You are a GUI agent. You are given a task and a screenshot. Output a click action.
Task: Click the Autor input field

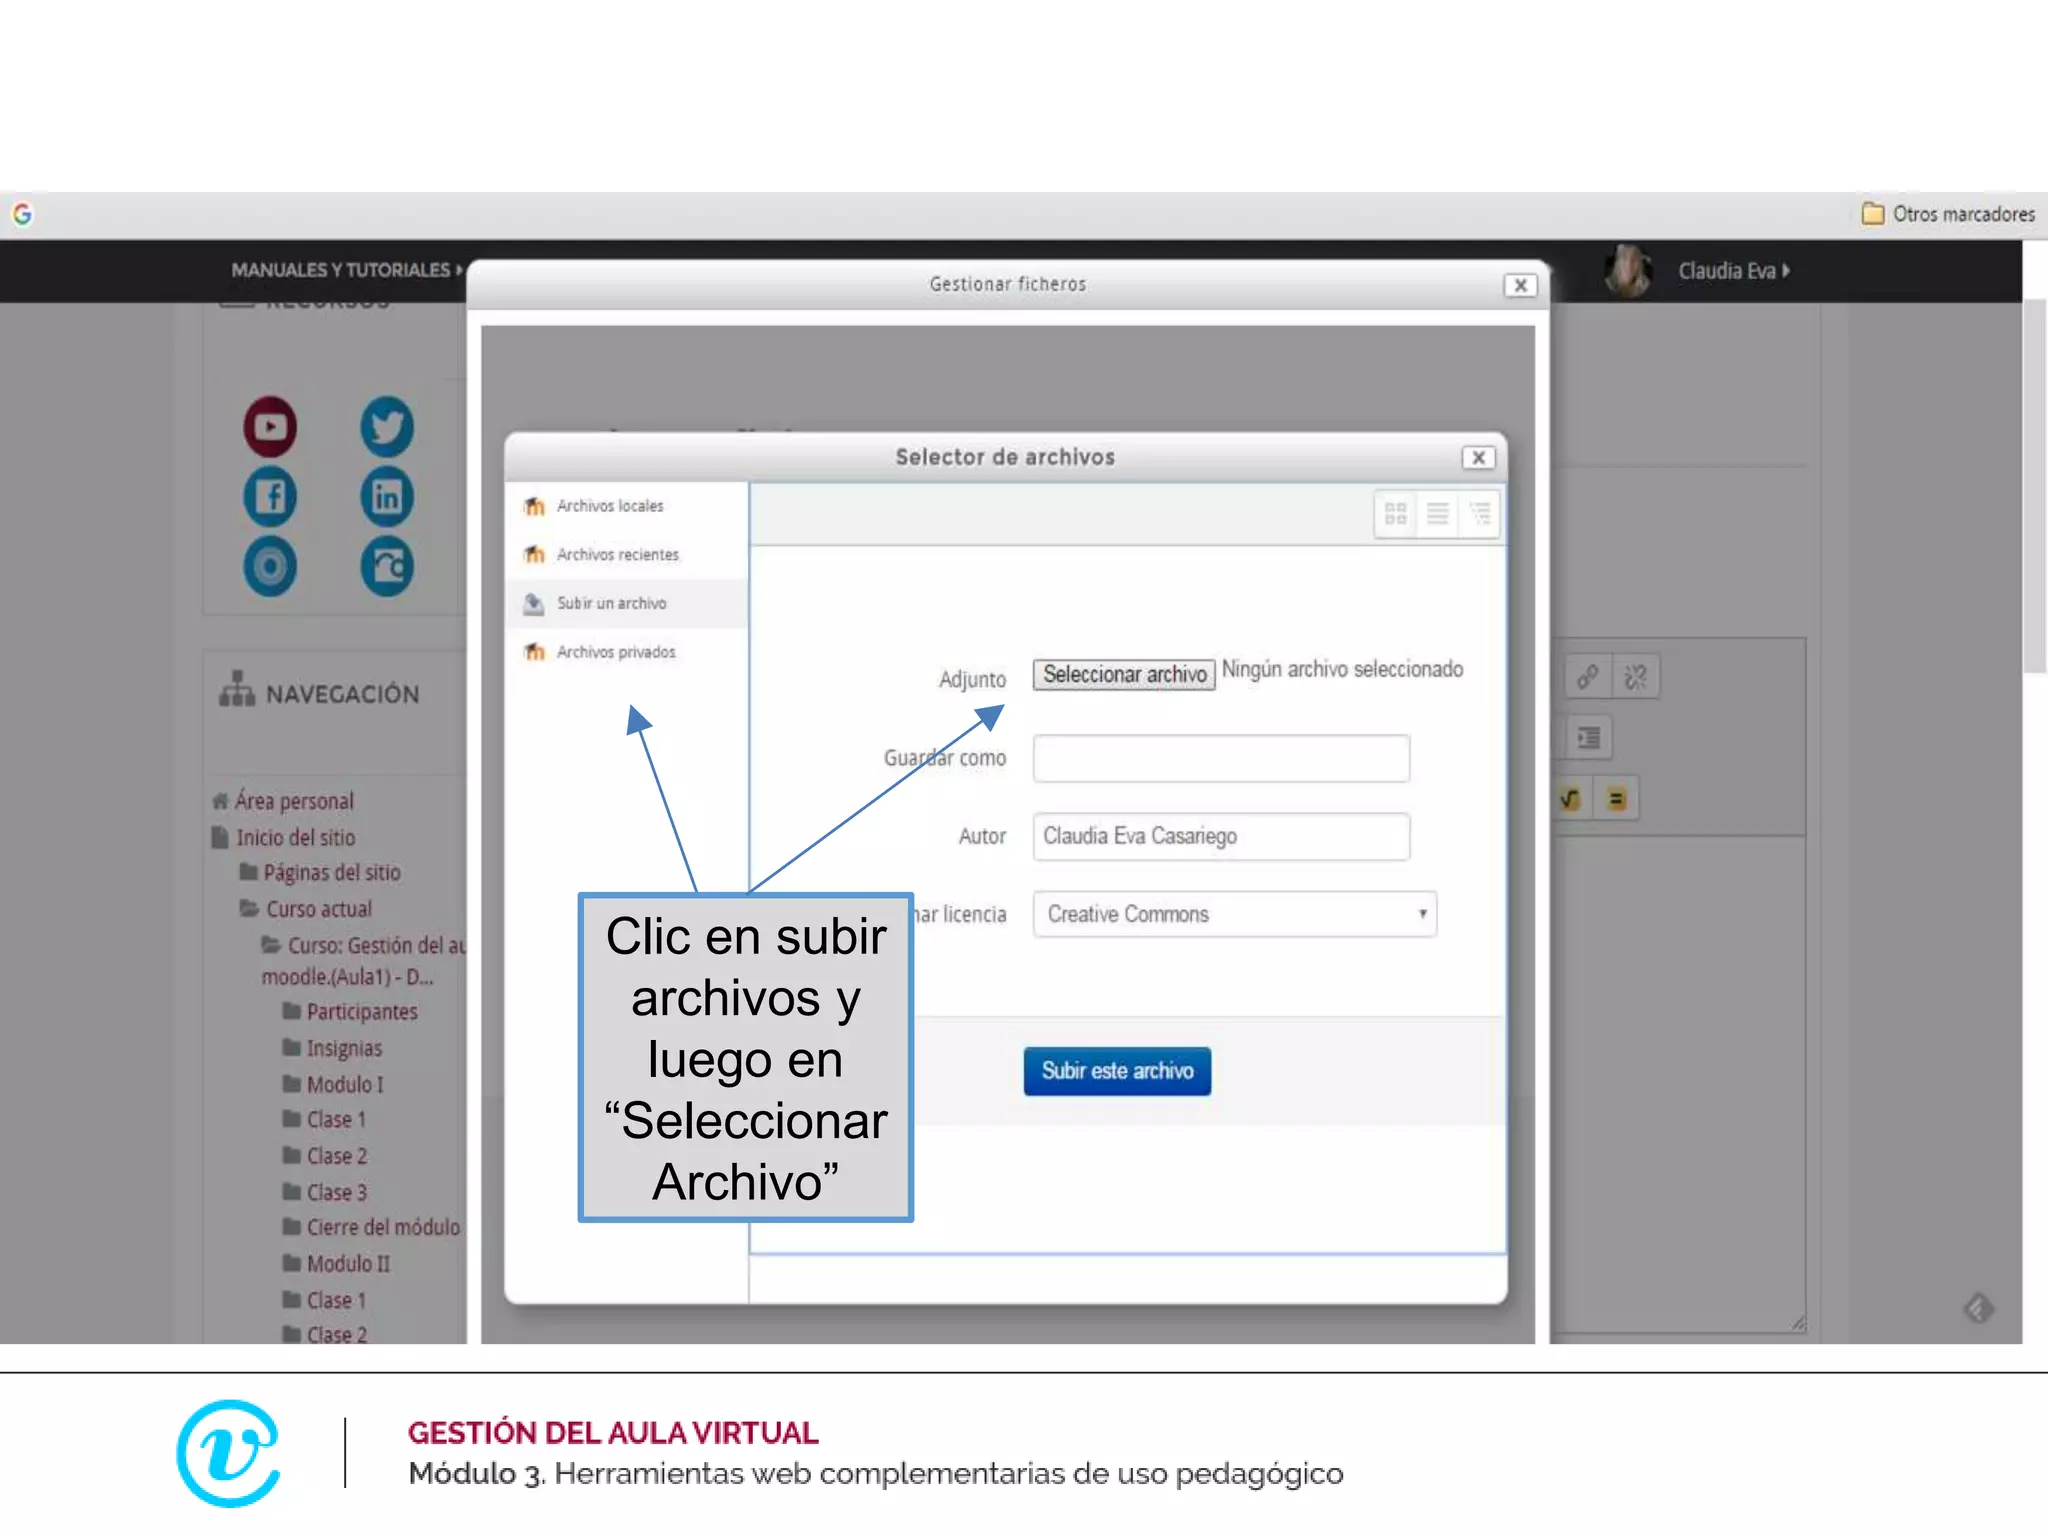pyautogui.click(x=1221, y=836)
